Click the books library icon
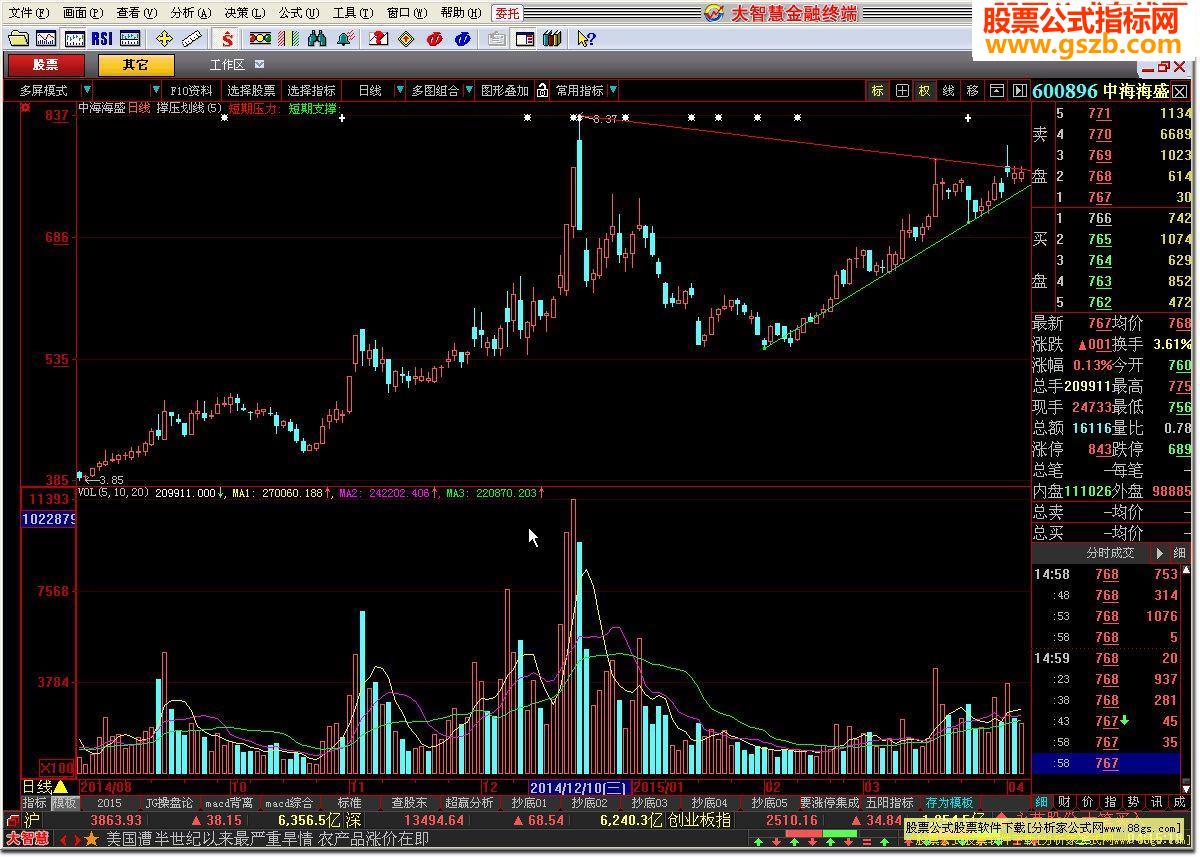This screenshot has height=857, width=1200. coord(552,39)
